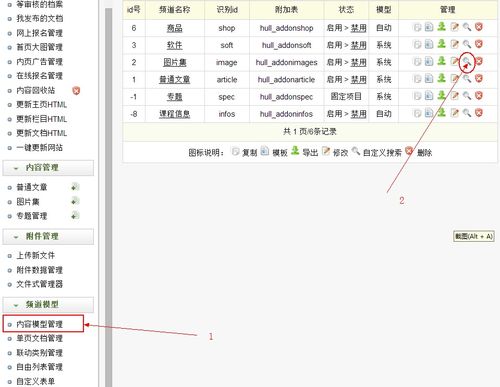Open template icon for 普通文章 article row
This screenshot has width=500, height=387.
429,79
